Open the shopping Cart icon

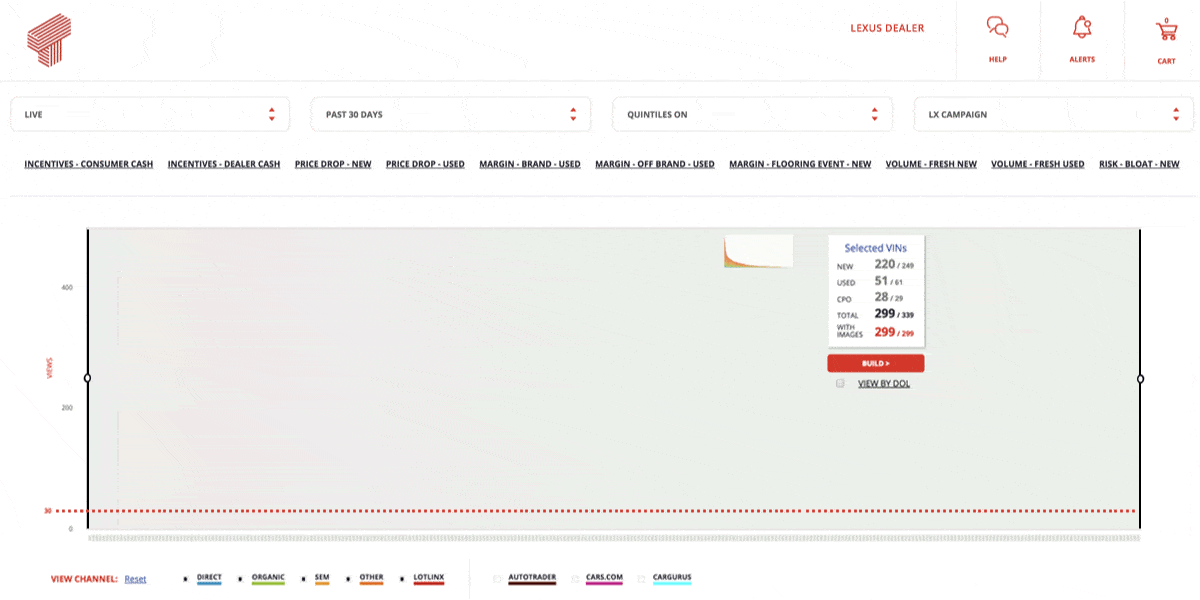tap(1166, 30)
